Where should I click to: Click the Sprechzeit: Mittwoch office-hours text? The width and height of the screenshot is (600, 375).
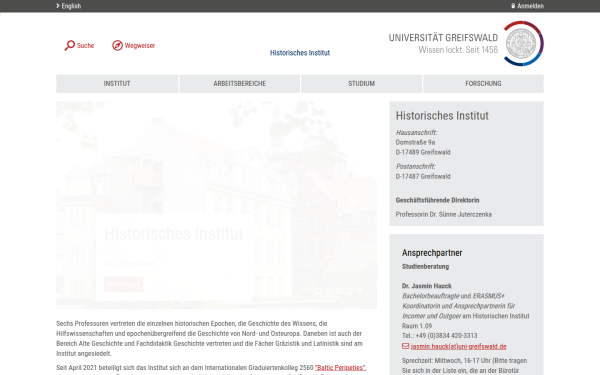tap(465, 365)
